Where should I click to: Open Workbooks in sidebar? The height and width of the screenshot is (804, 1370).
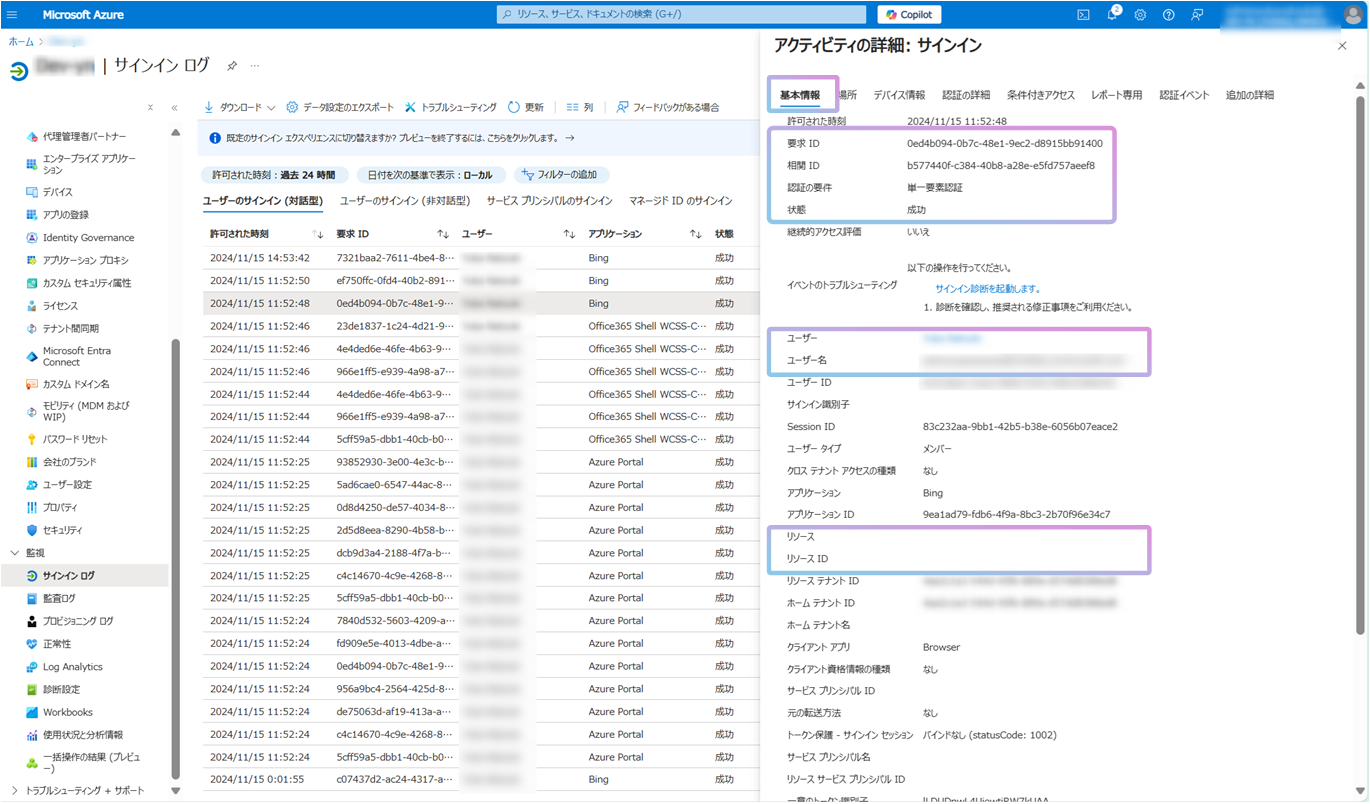tap(67, 712)
